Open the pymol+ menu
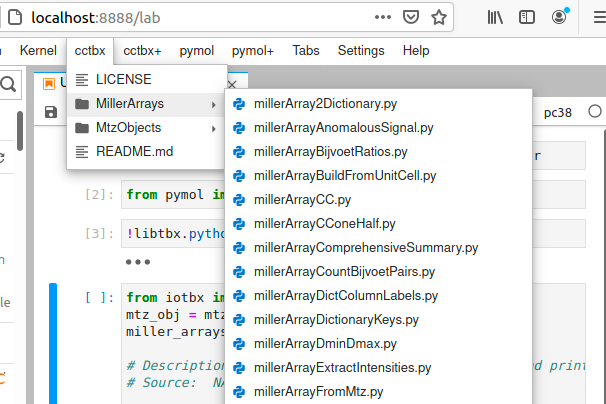 tap(253, 51)
